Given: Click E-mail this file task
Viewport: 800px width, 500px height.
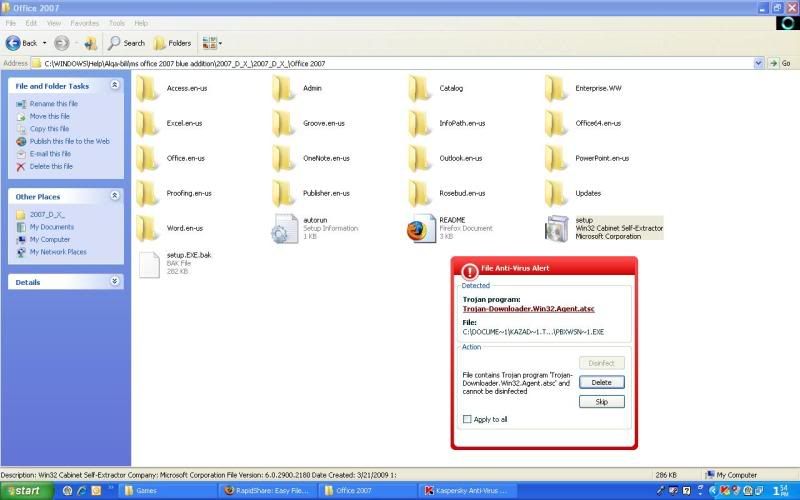Looking at the screenshot, I should 50,154.
